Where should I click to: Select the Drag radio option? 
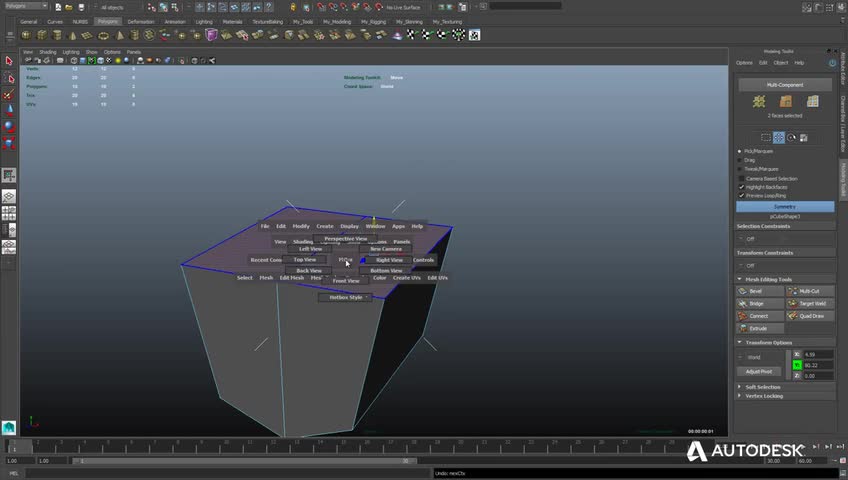click(x=740, y=160)
